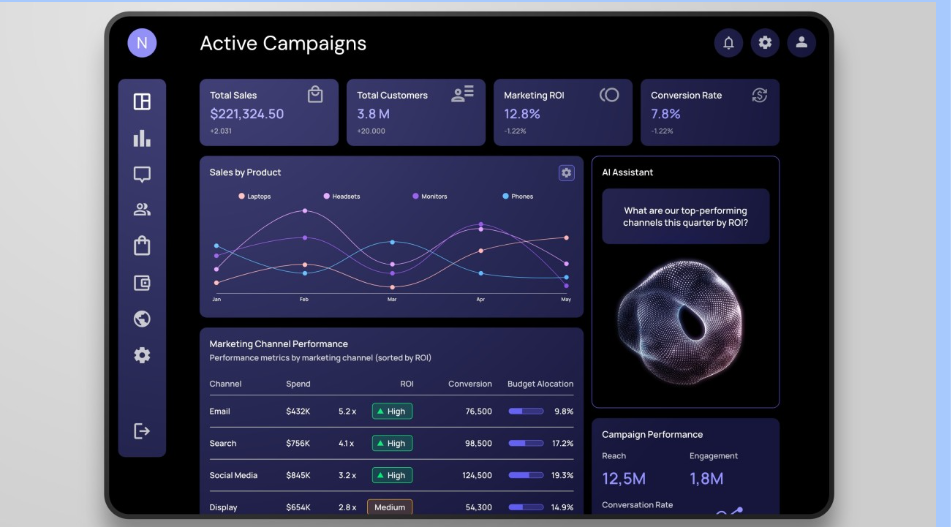Sort table by Spend column header
This screenshot has width=952, height=527.
298,384
